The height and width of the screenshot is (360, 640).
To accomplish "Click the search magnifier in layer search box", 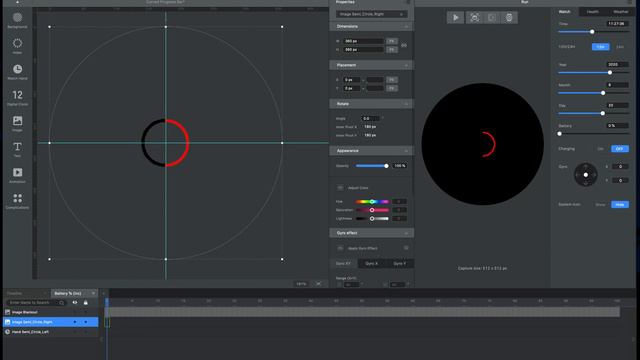I will [62, 303].
